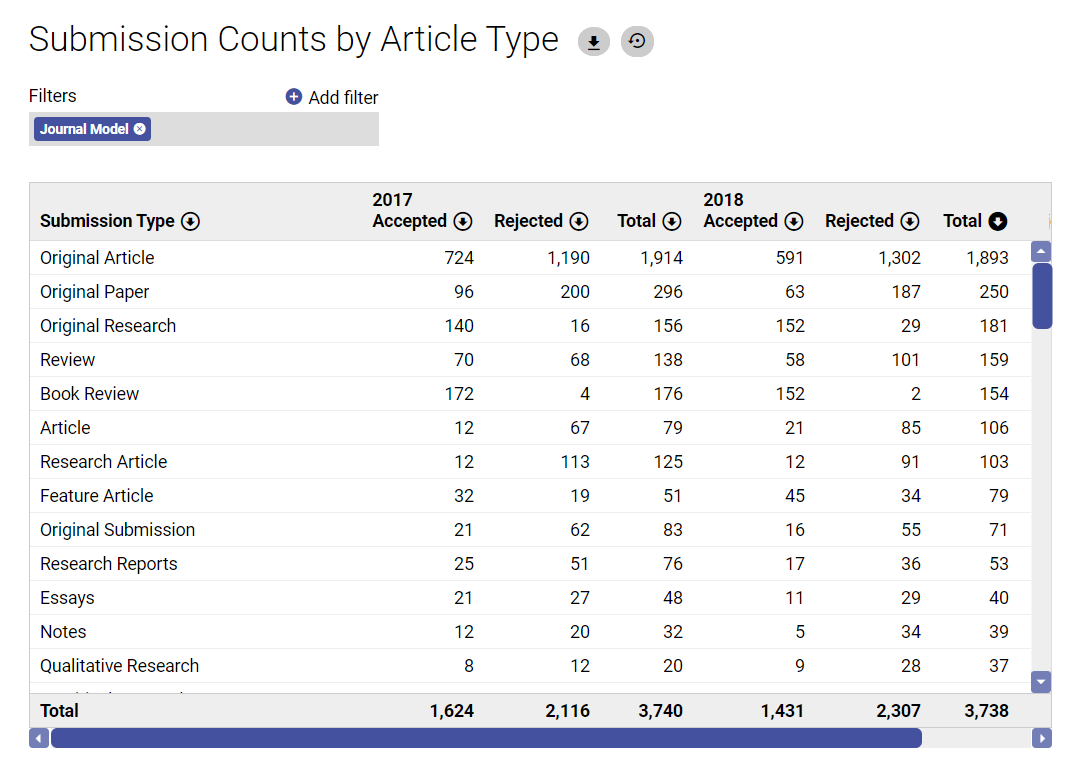Click the Add filter plus button

[294, 97]
